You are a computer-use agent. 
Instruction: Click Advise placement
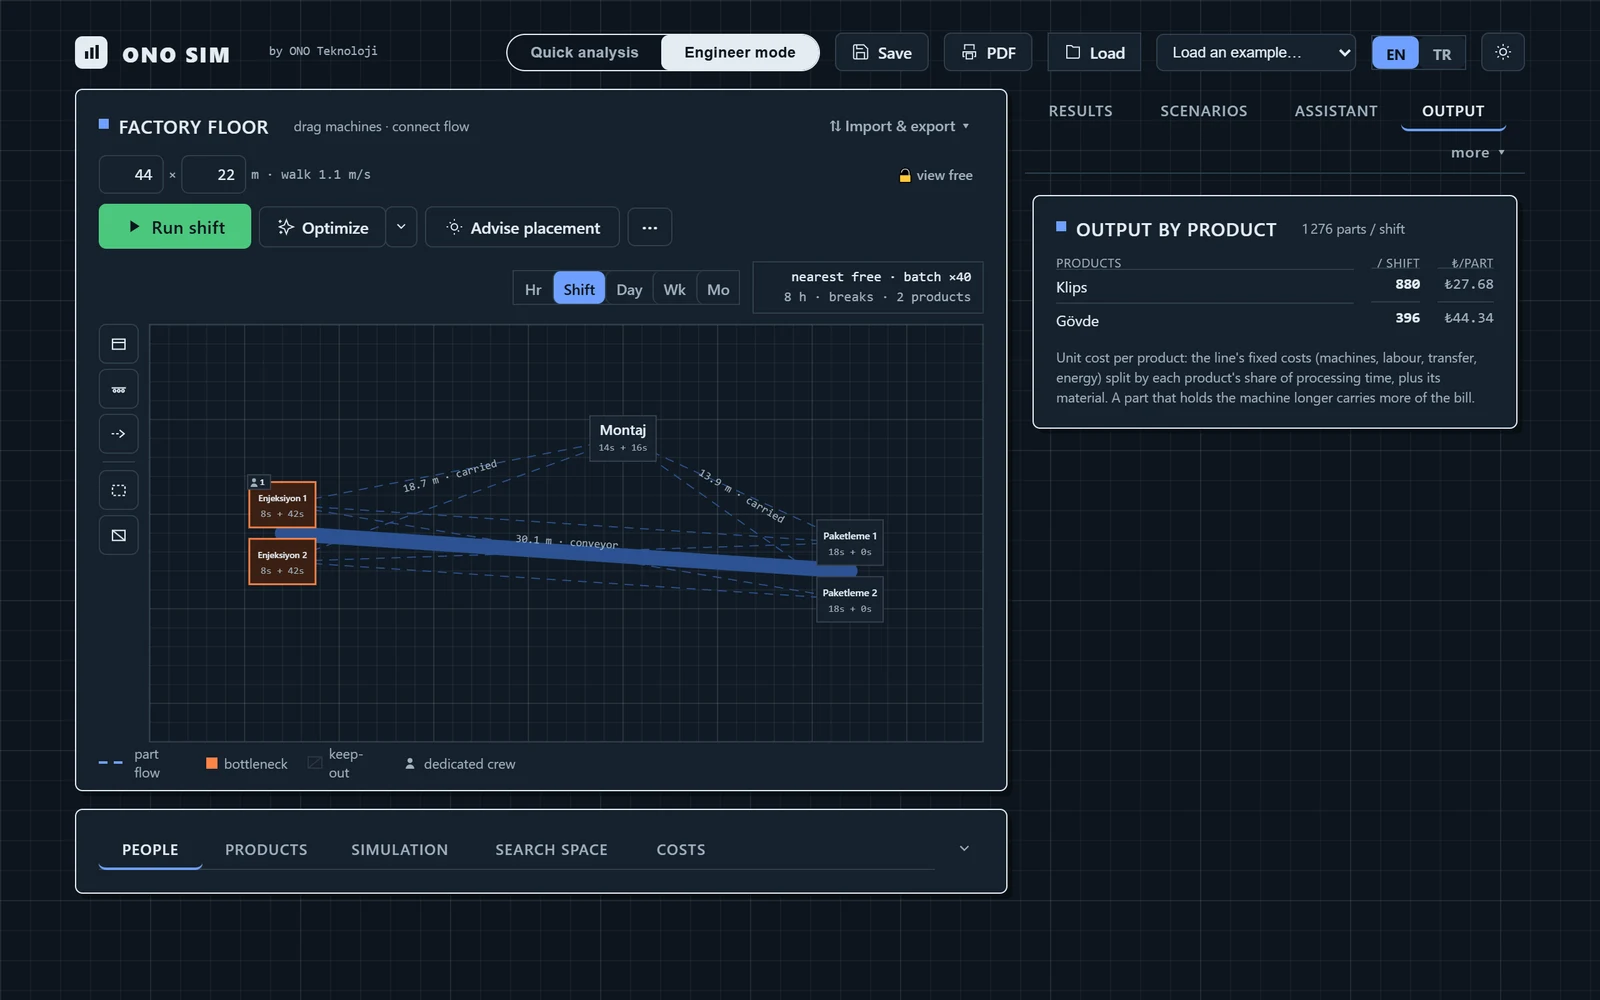click(x=522, y=228)
